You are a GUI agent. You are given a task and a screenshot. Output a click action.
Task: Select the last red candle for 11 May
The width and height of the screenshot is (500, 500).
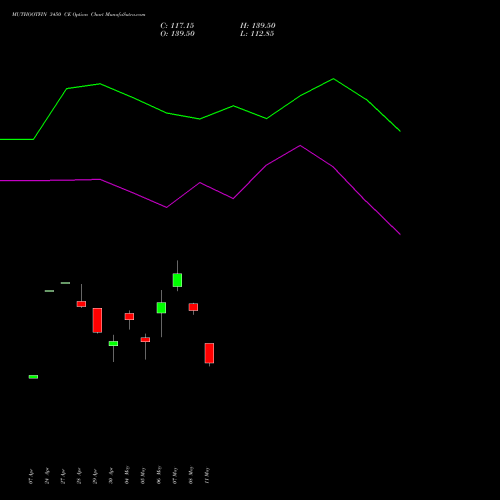pos(209,353)
